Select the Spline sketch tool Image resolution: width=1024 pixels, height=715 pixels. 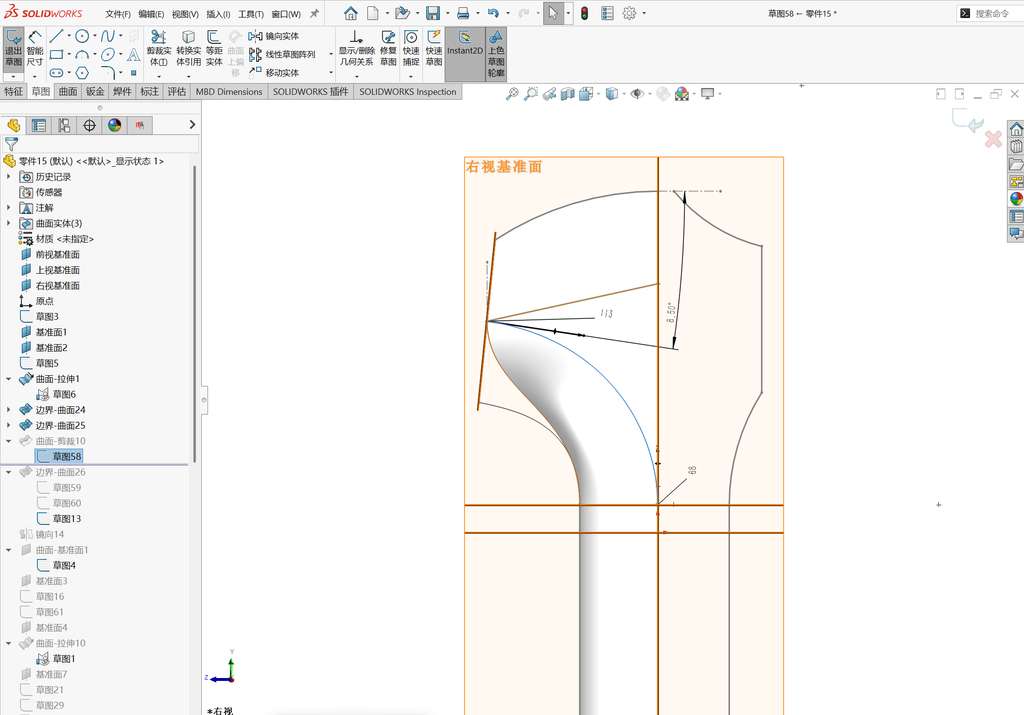point(108,36)
